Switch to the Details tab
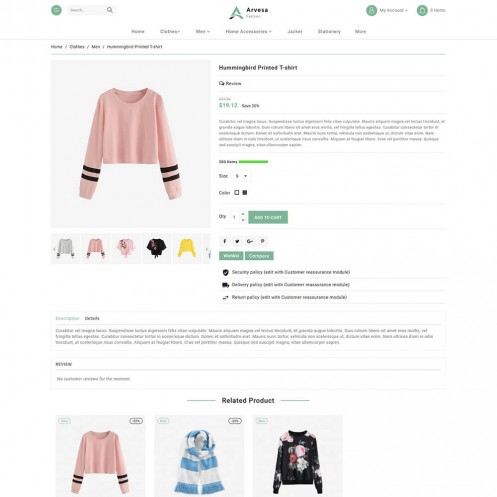The image size is (497, 497). (x=92, y=318)
